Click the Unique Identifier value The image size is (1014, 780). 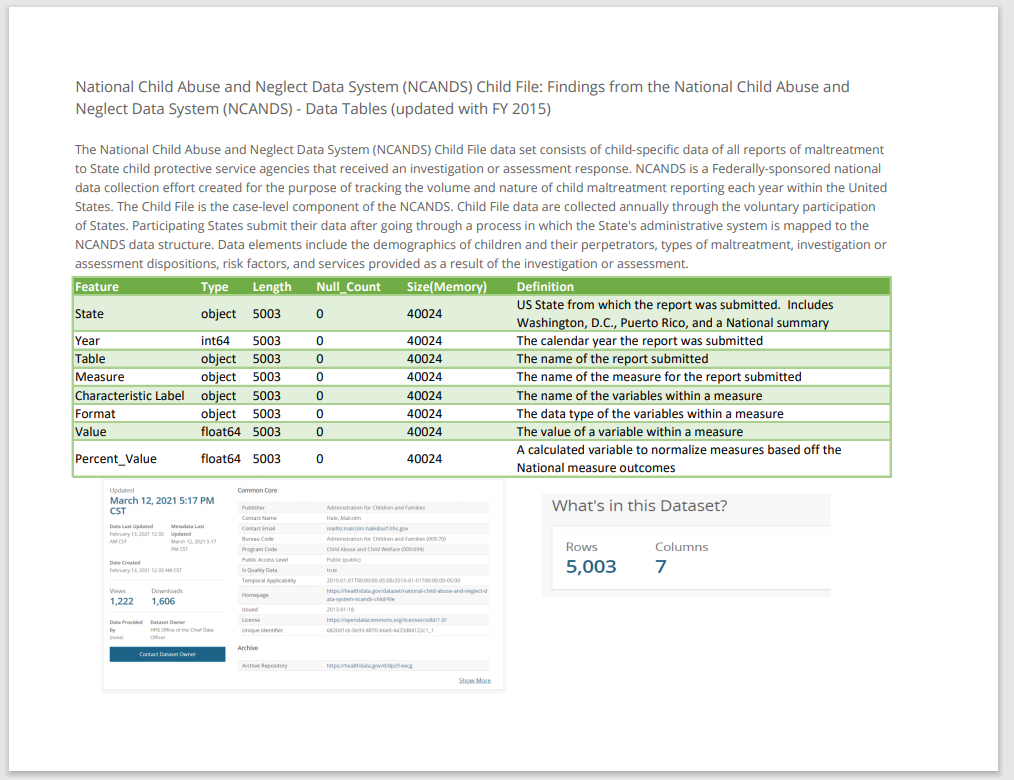pos(380,630)
